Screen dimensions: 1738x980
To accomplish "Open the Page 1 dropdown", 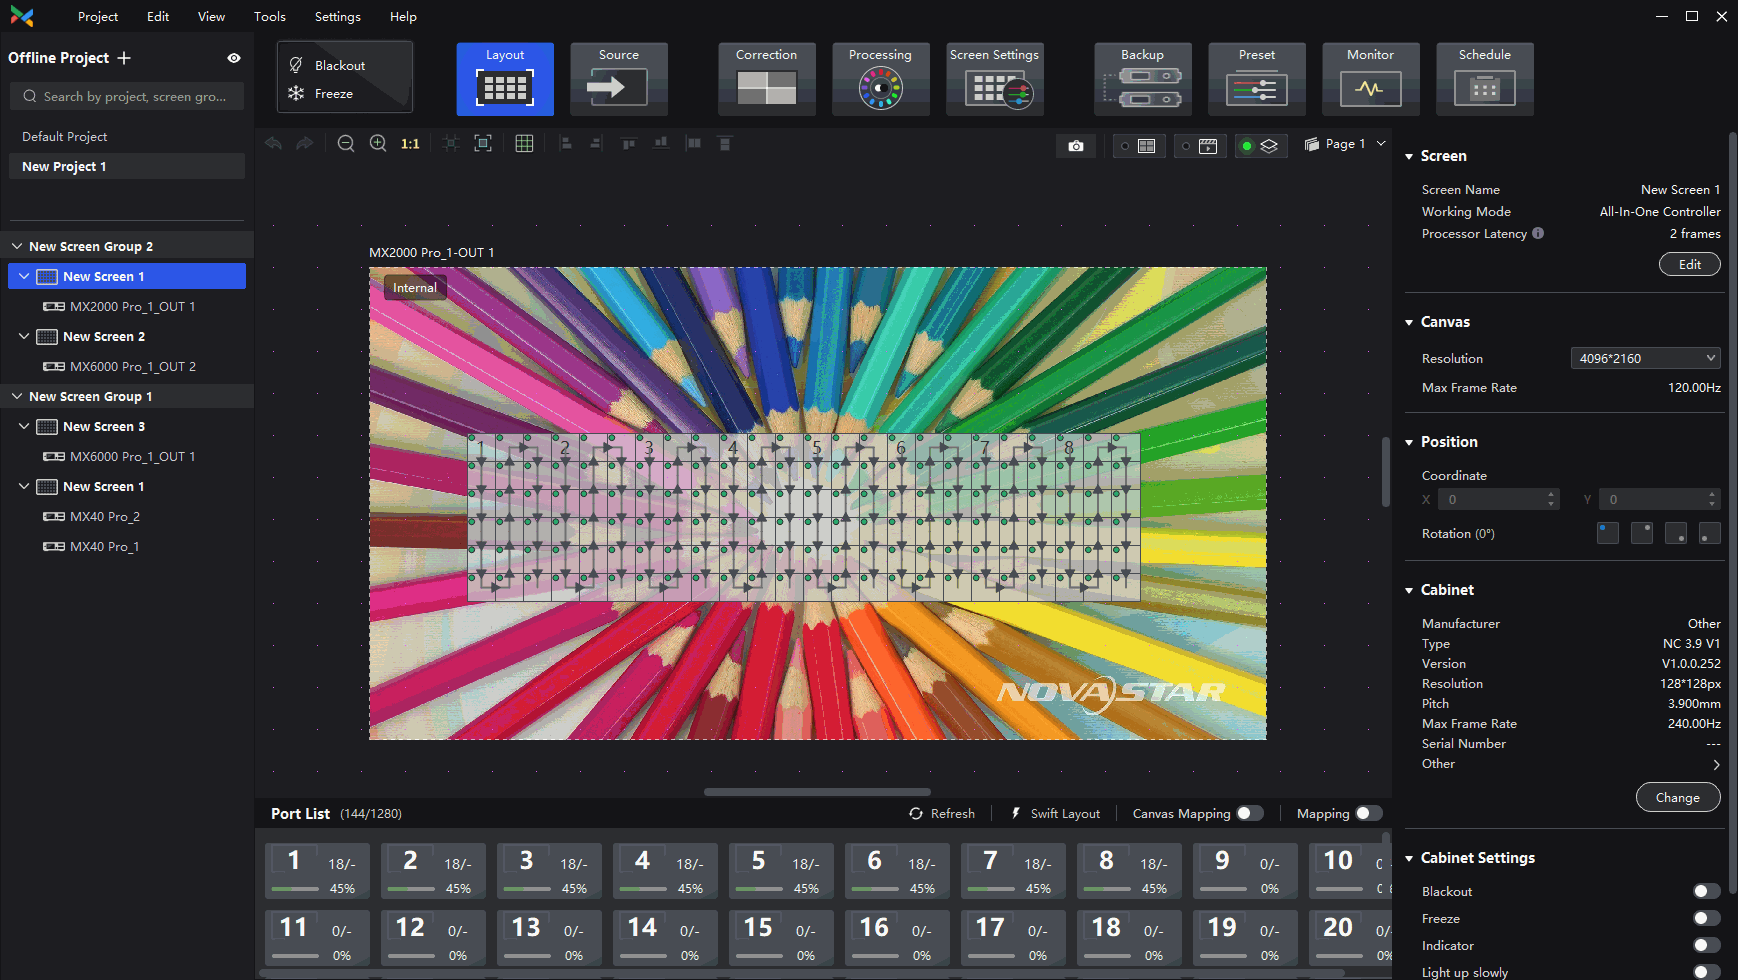I will (x=1345, y=144).
